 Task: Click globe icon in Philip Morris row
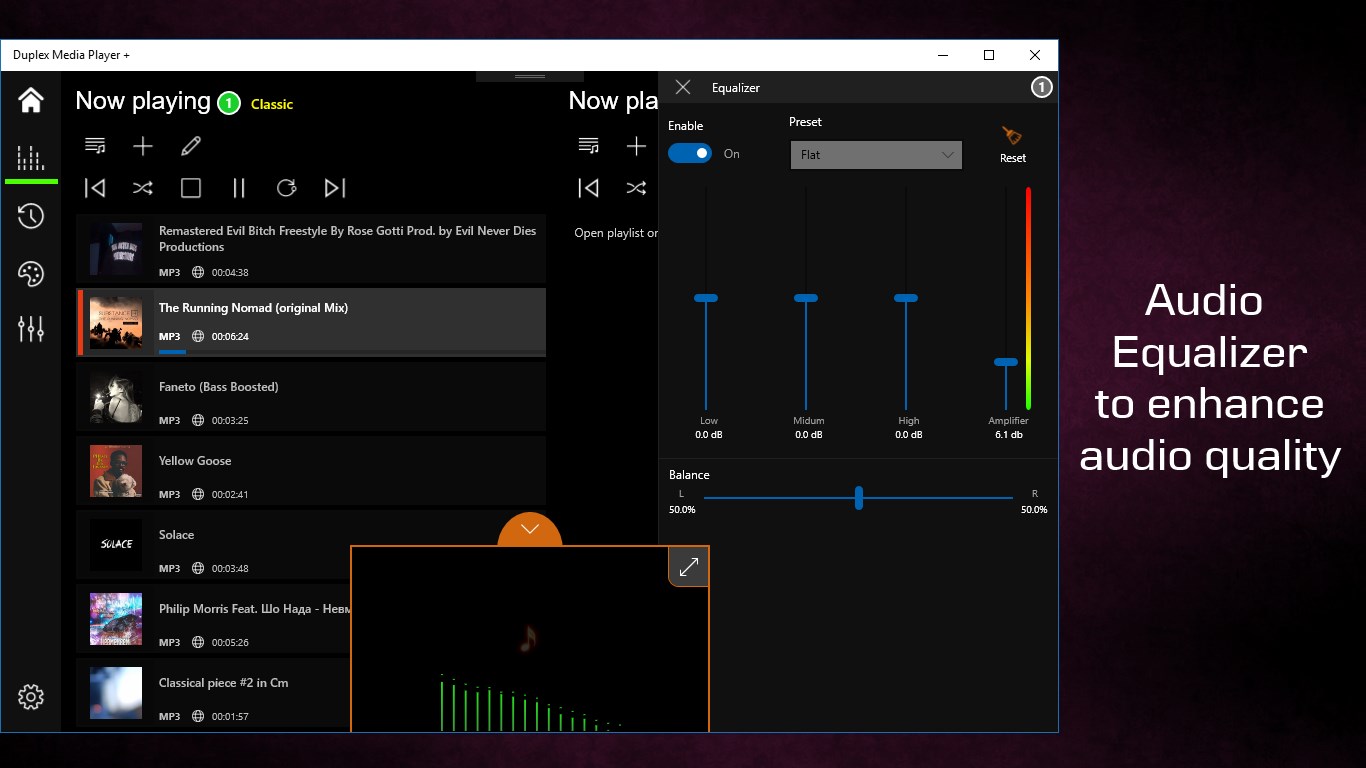point(198,642)
